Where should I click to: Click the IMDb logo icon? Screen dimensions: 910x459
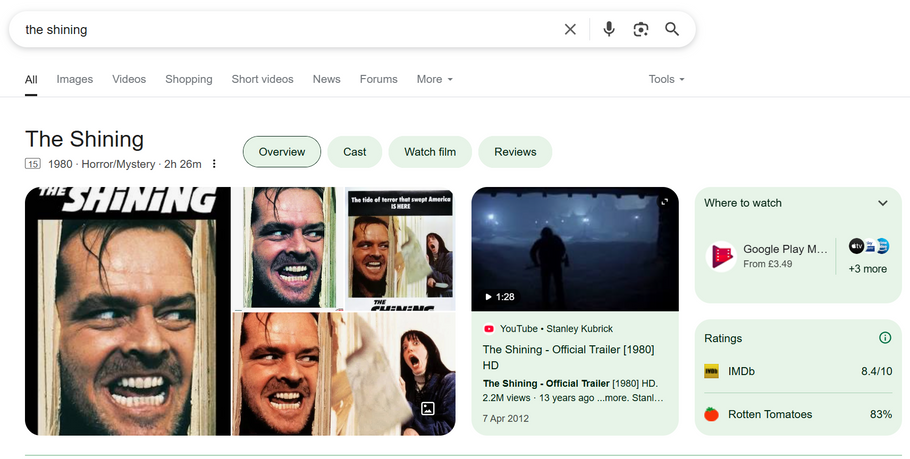point(711,371)
